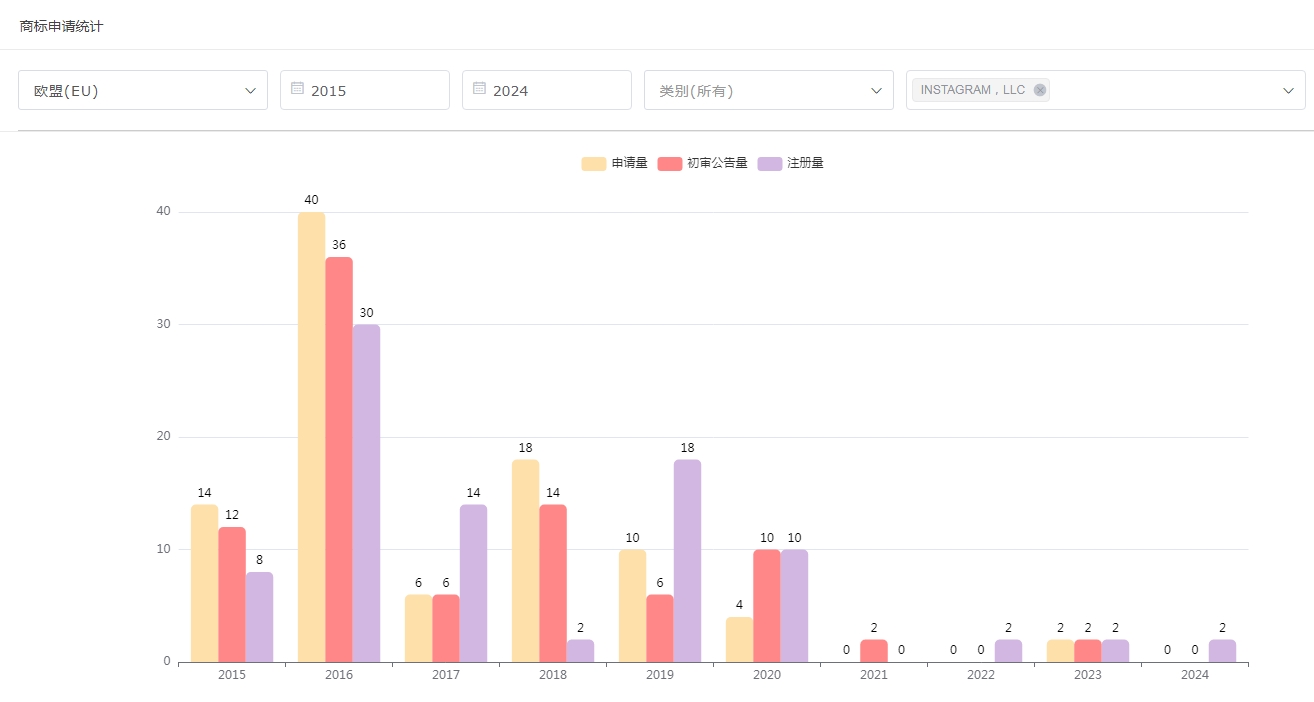This screenshot has width=1314, height=702.
Task: Toggle the 初审公告量 legend series
Action: coord(703,163)
